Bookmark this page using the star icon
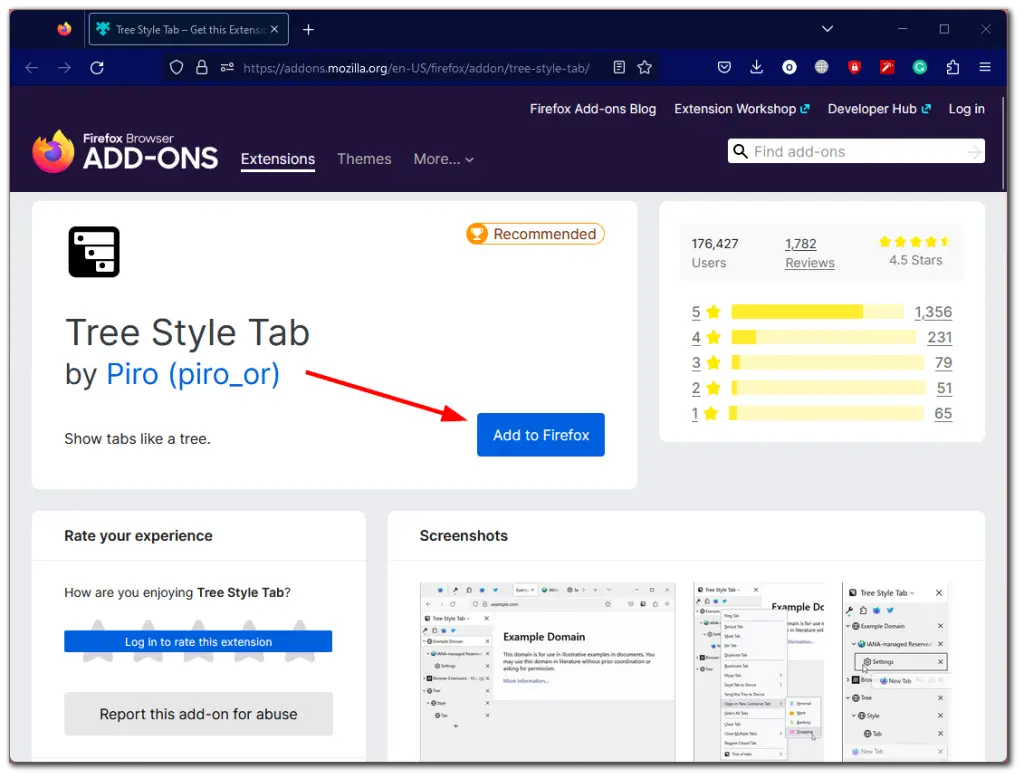The height and width of the screenshot is (779, 1024). coord(644,68)
